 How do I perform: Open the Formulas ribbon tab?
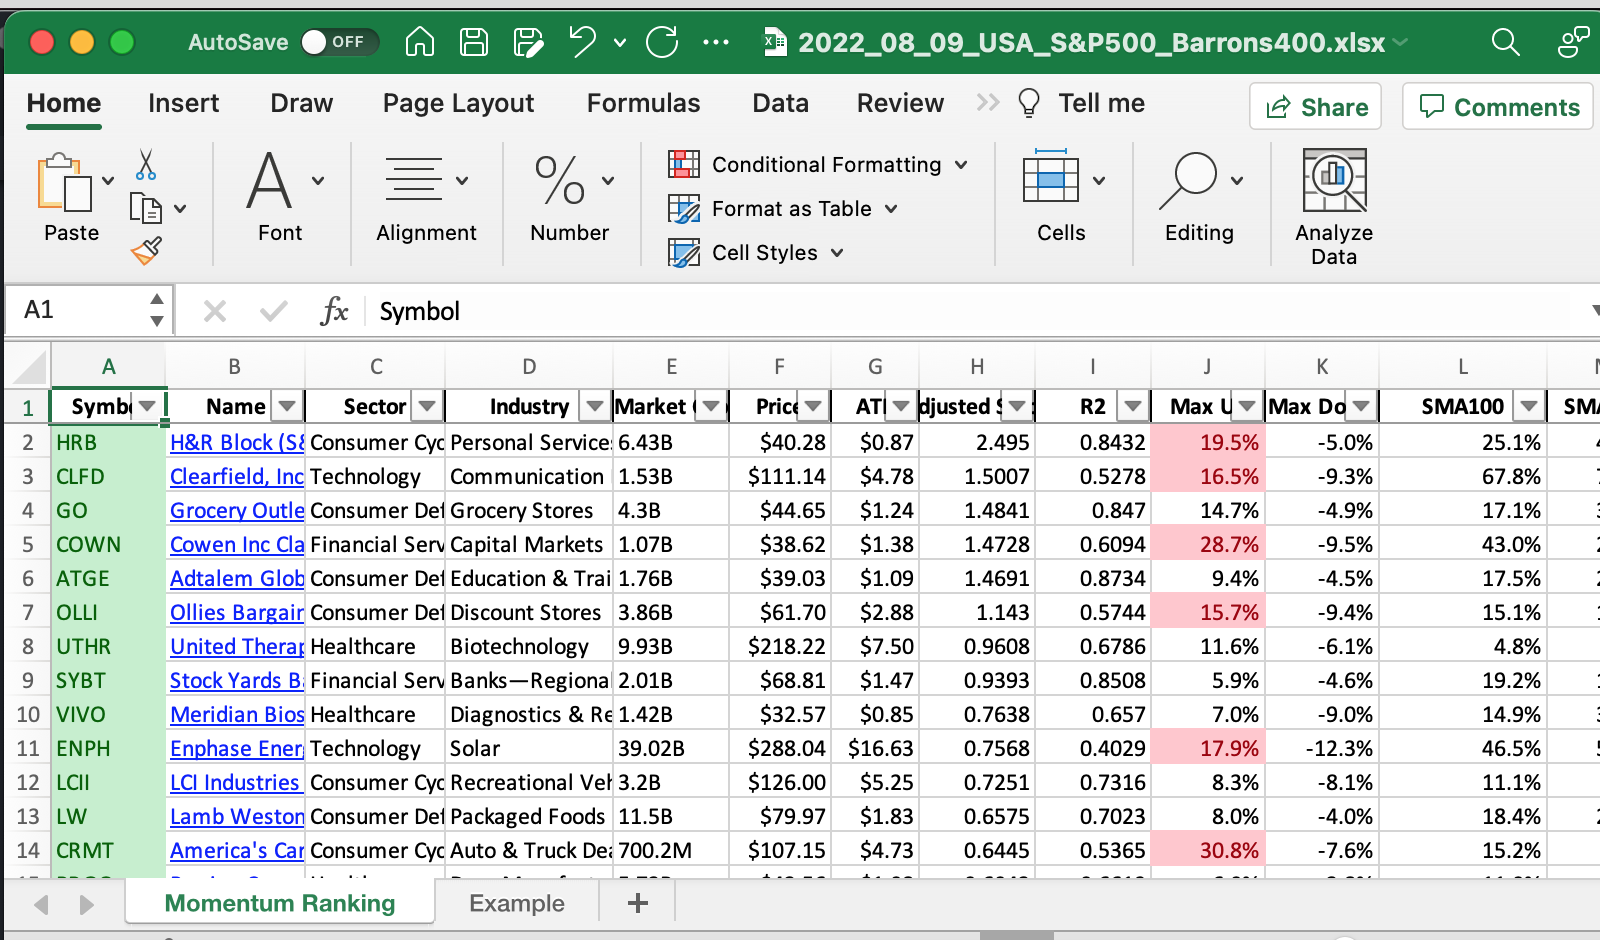click(x=643, y=103)
